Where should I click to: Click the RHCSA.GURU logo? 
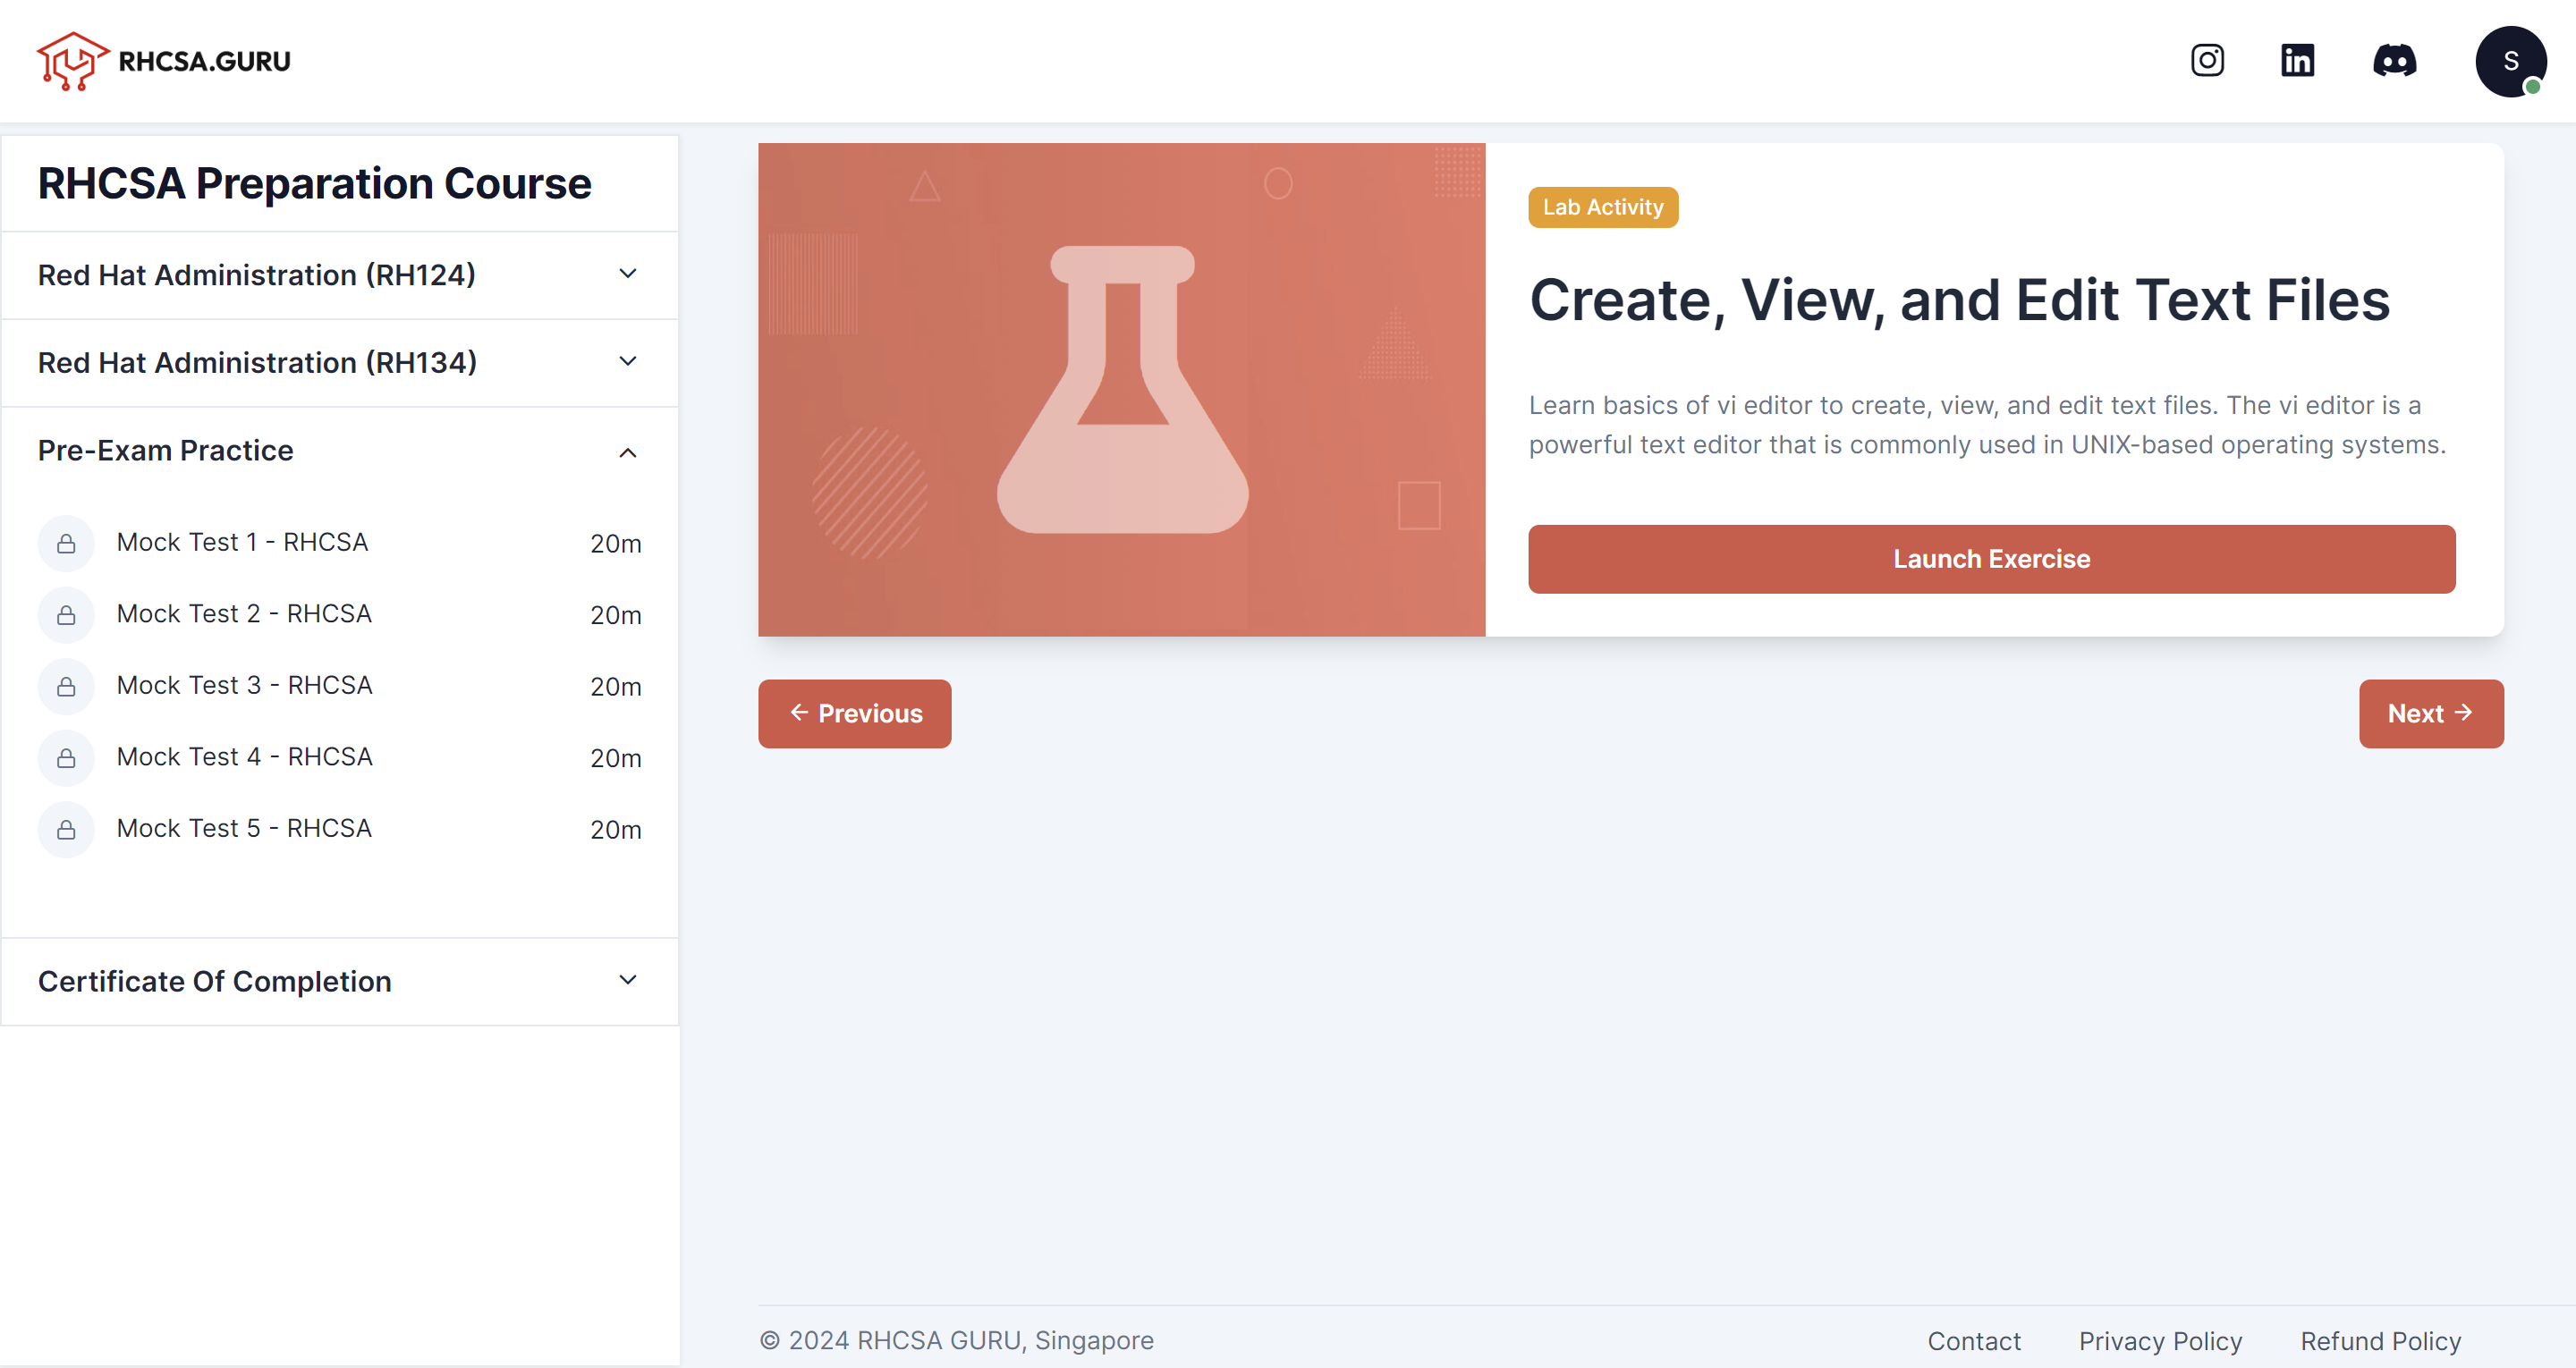pyautogui.click(x=164, y=61)
